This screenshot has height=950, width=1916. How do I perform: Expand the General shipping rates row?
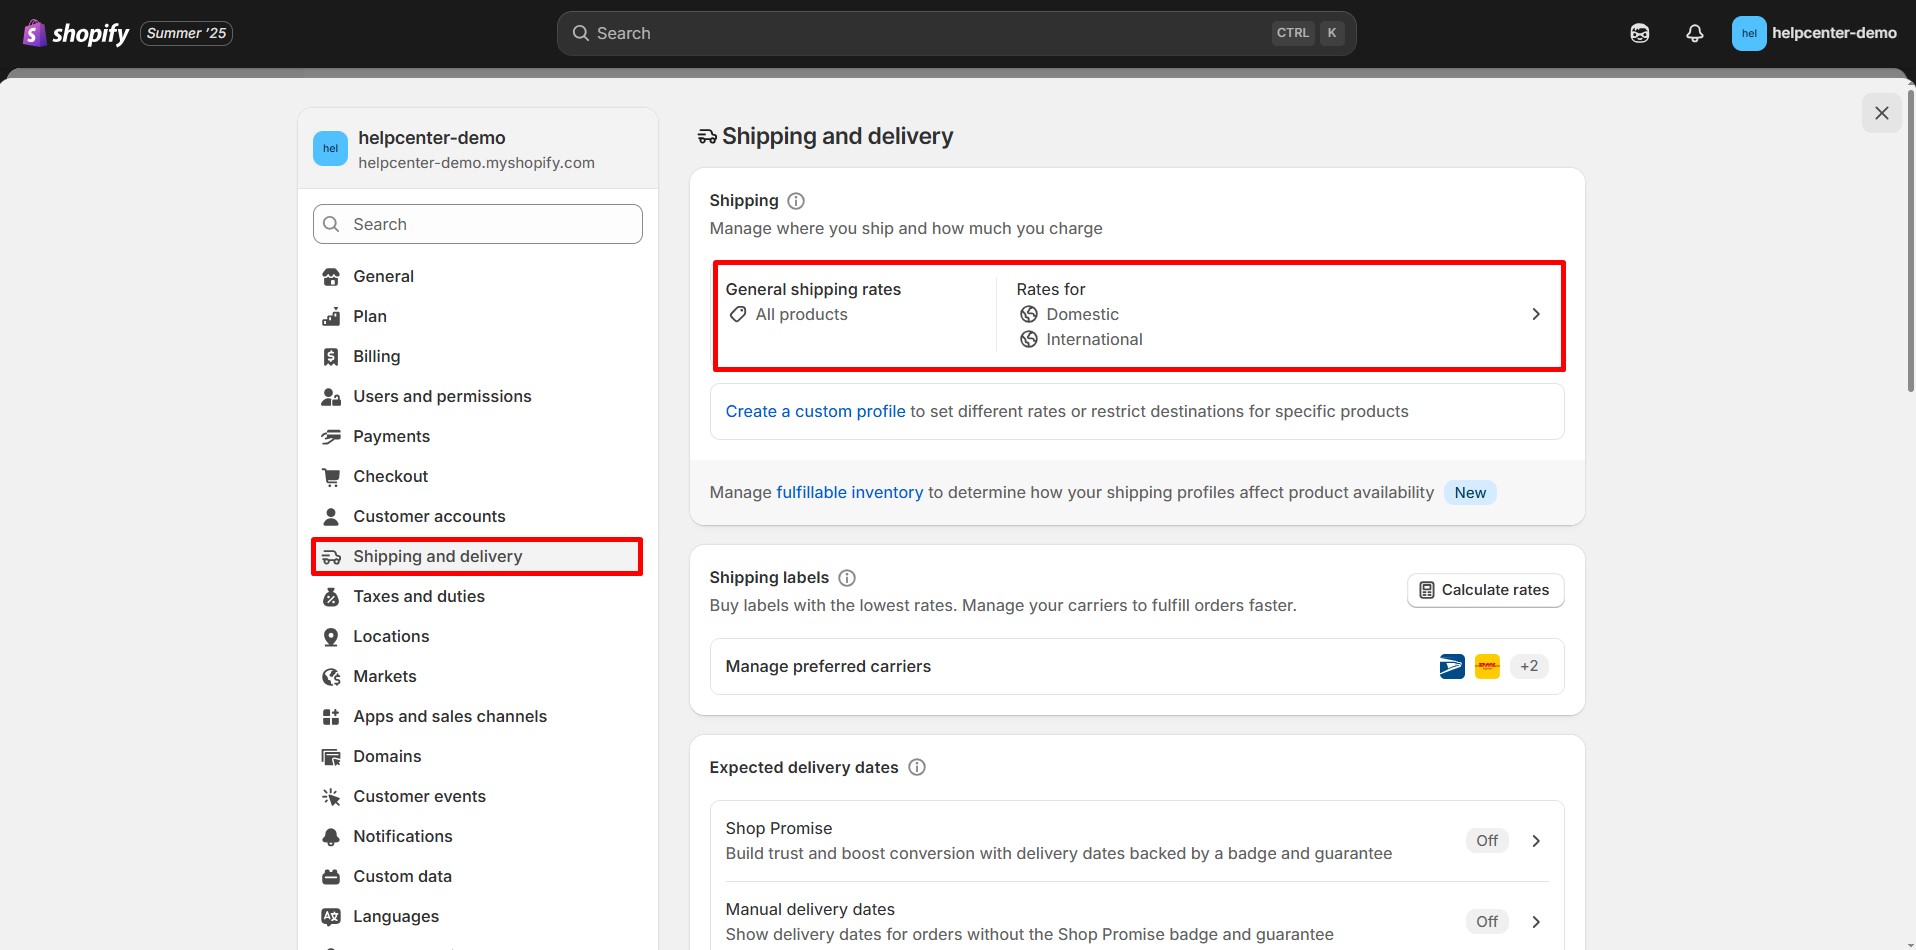pos(1536,313)
